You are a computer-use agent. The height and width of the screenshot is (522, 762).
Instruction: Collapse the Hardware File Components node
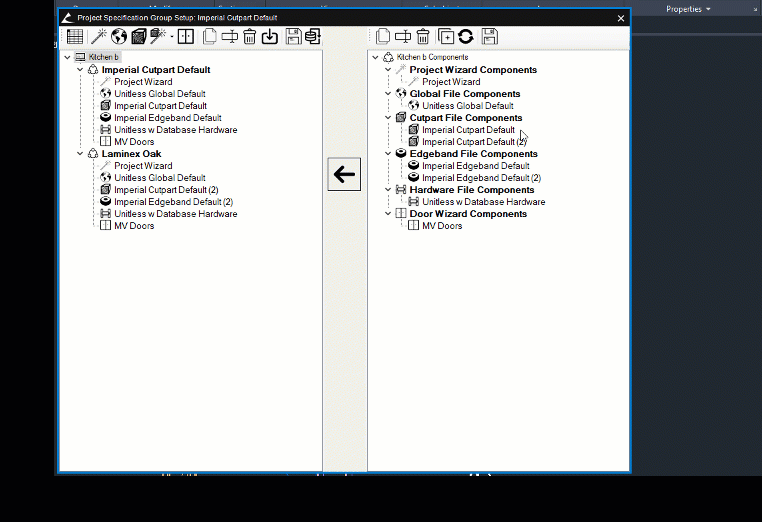tap(388, 190)
